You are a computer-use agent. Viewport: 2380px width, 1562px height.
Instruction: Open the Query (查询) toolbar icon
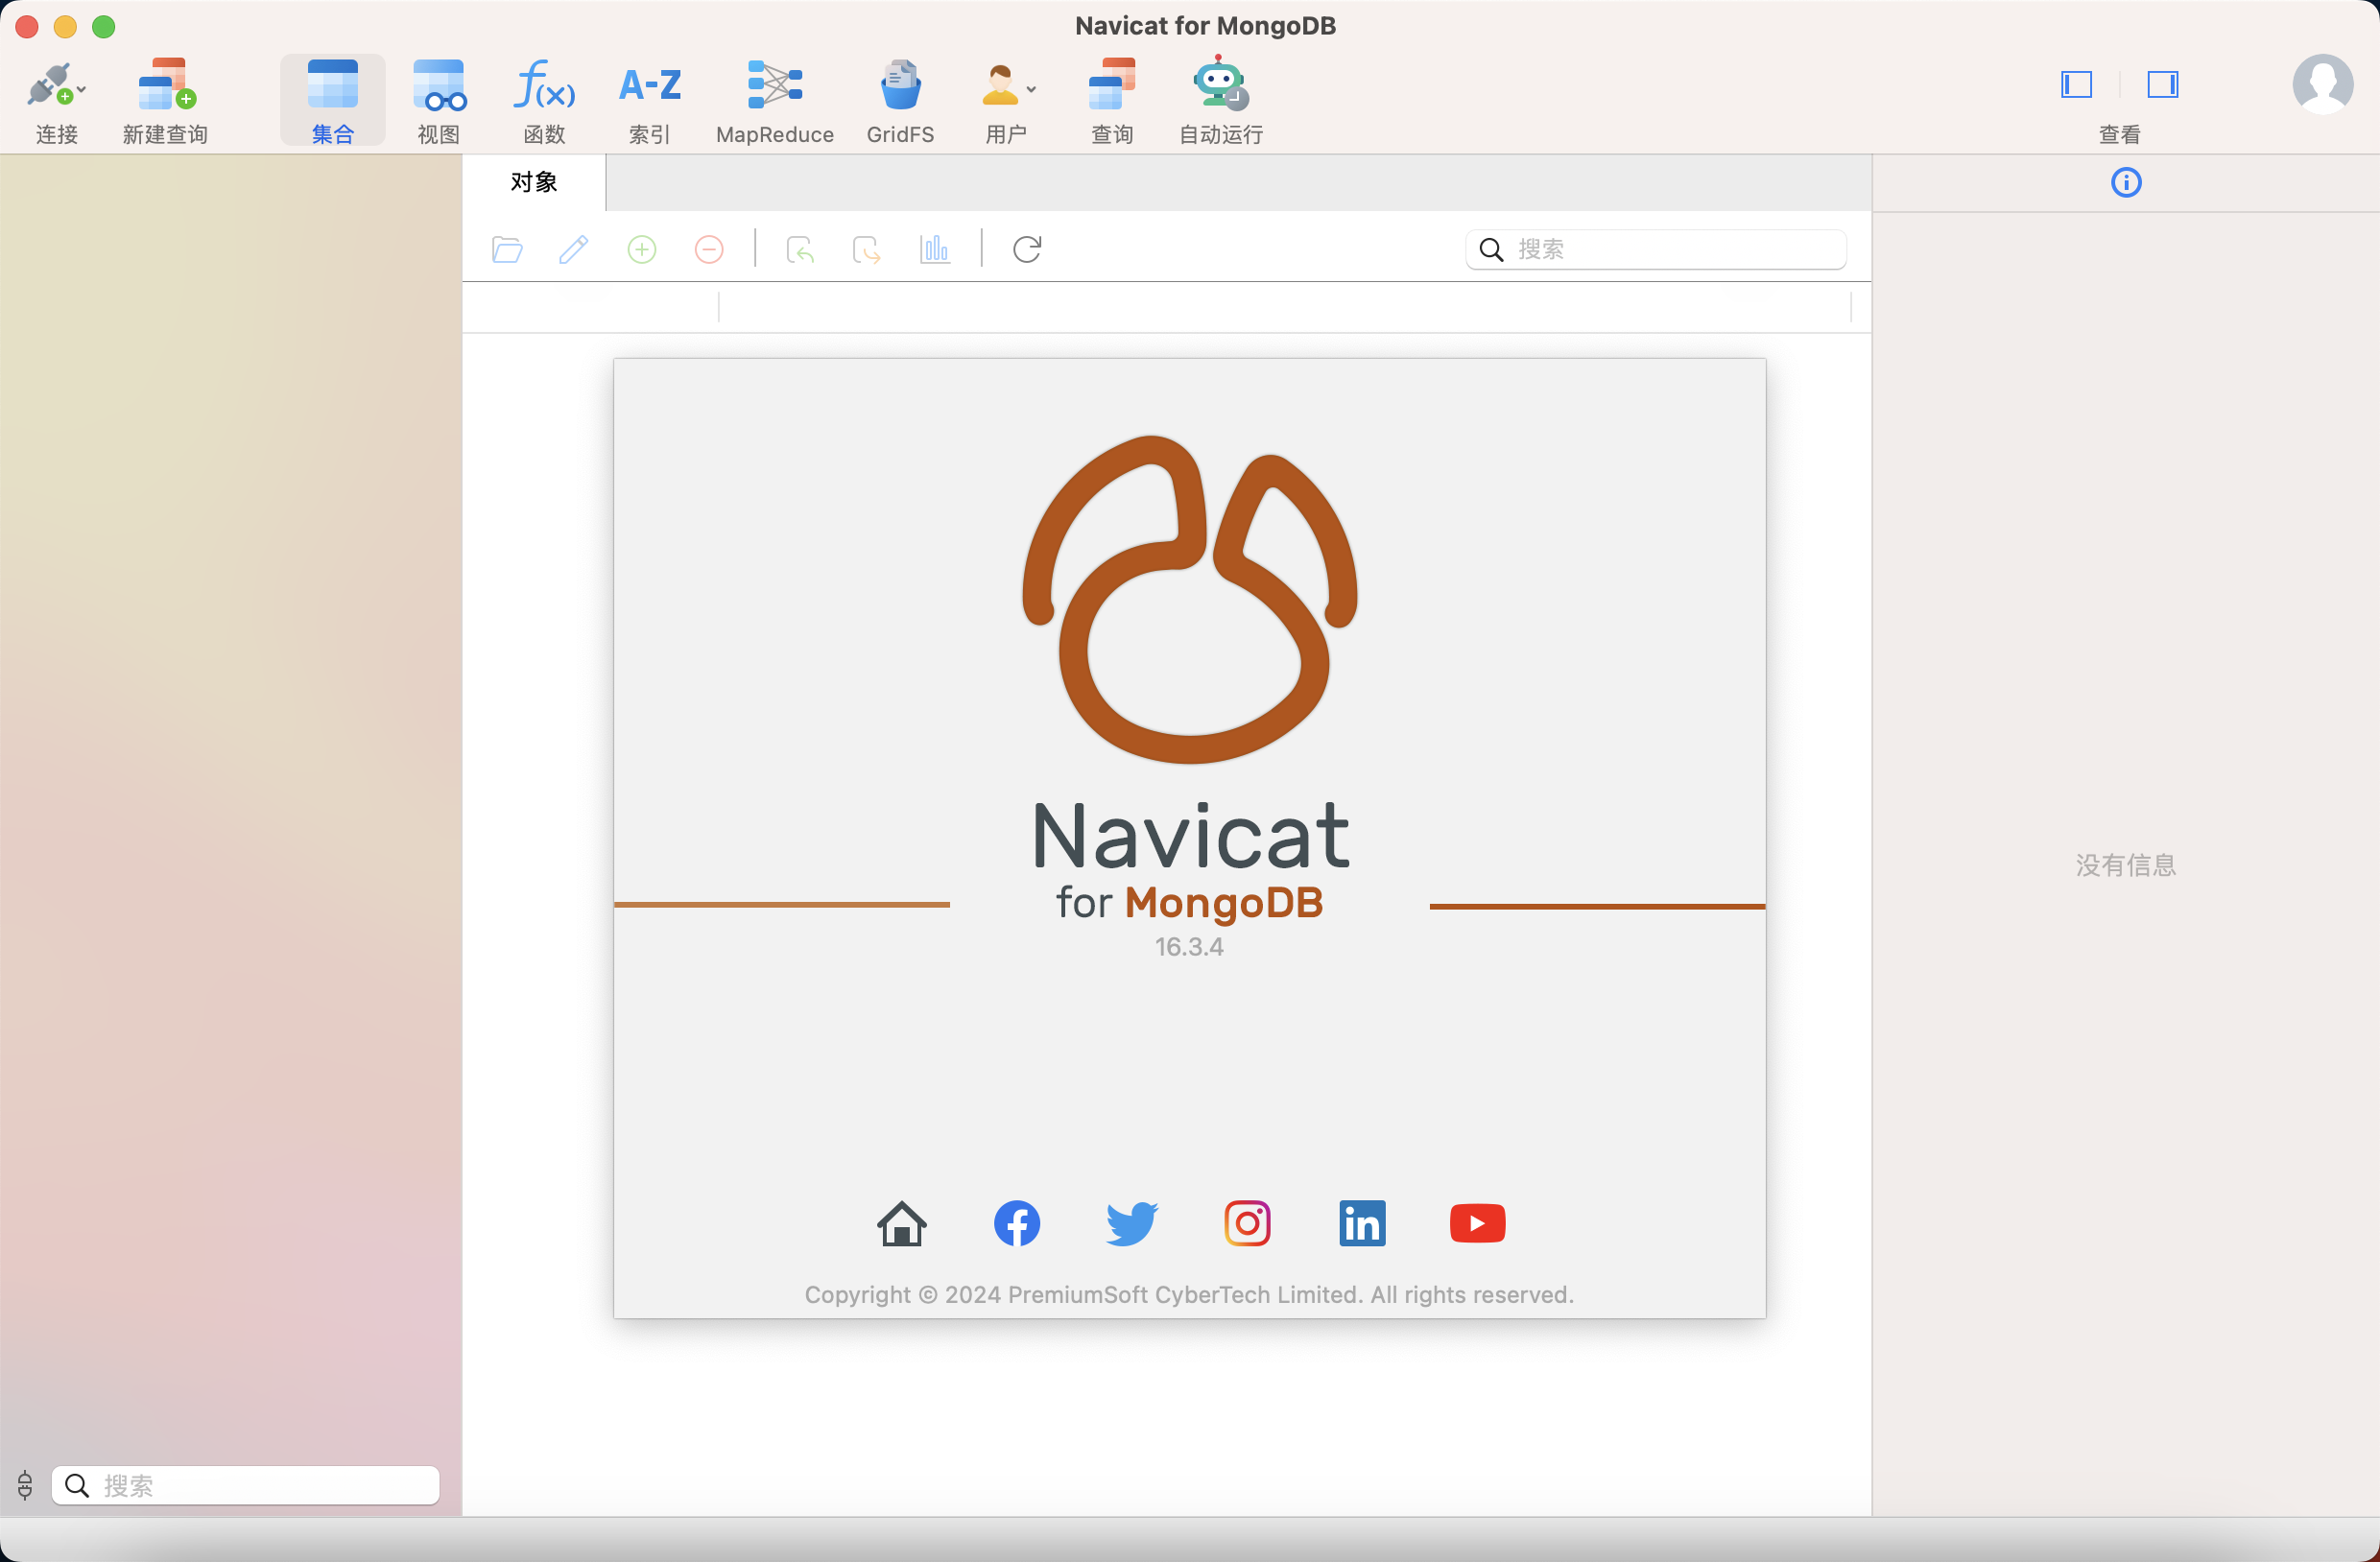pyautogui.click(x=1112, y=85)
